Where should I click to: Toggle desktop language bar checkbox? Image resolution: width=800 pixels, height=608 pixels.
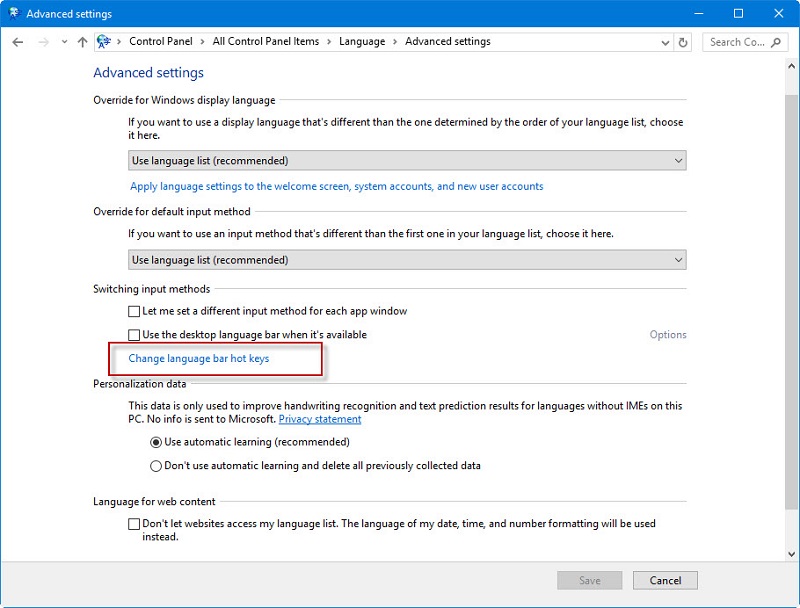tap(134, 335)
